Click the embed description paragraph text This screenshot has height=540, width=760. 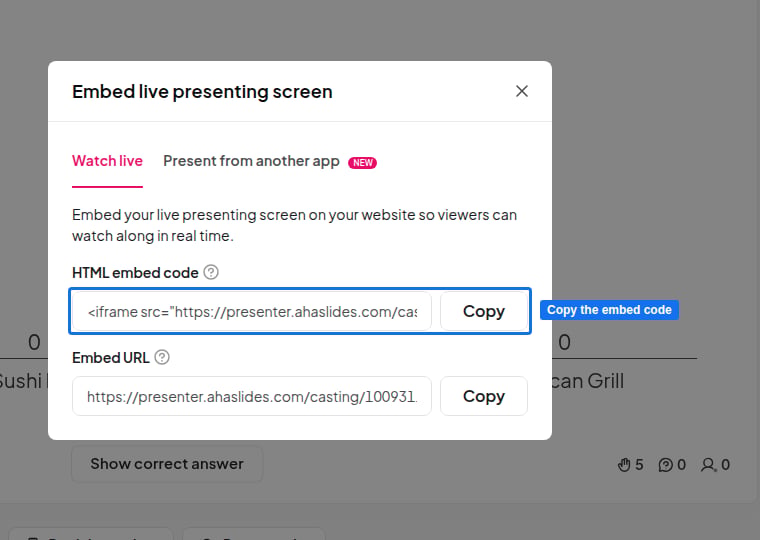(x=294, y=225)
